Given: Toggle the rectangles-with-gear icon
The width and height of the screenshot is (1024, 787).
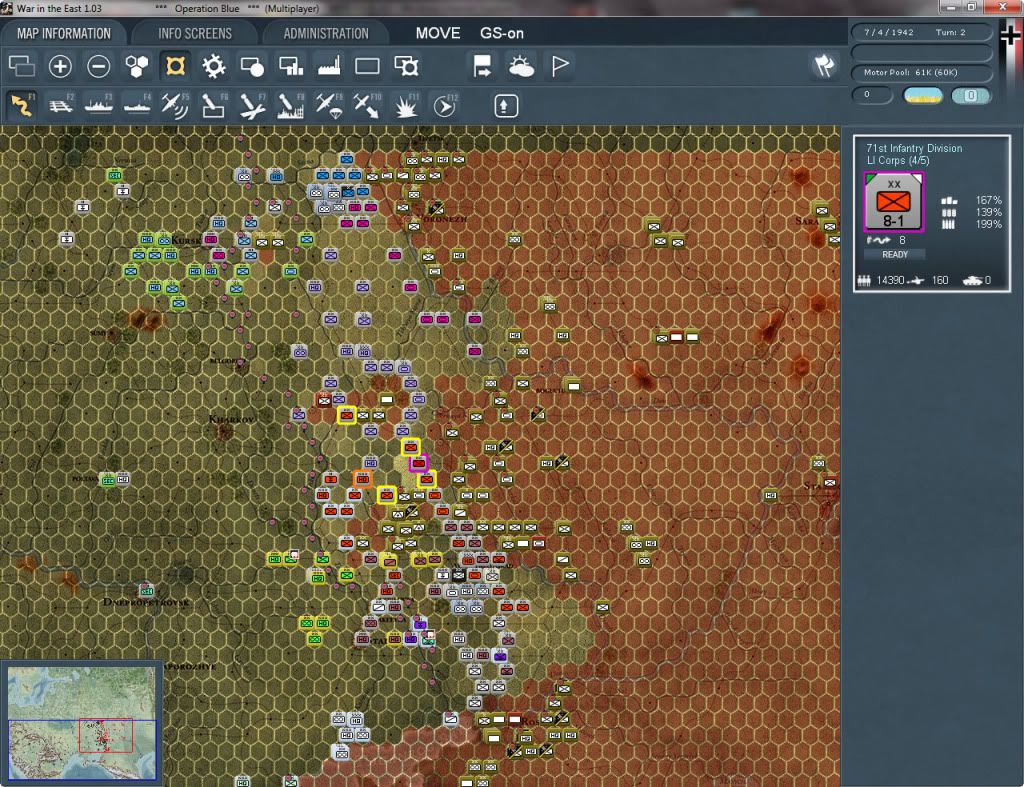Looking at the screenshot, I should [406, 66].
